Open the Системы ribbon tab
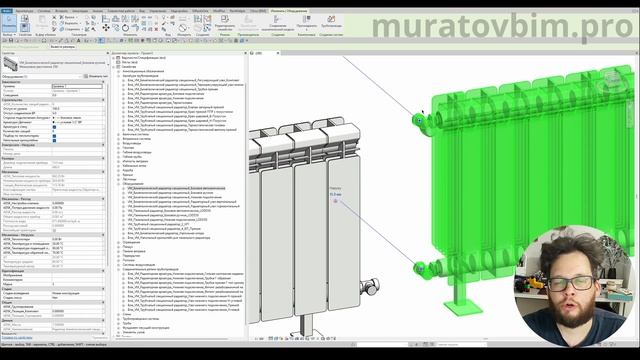The image size is (640, 360). click(x=44, y=11)
